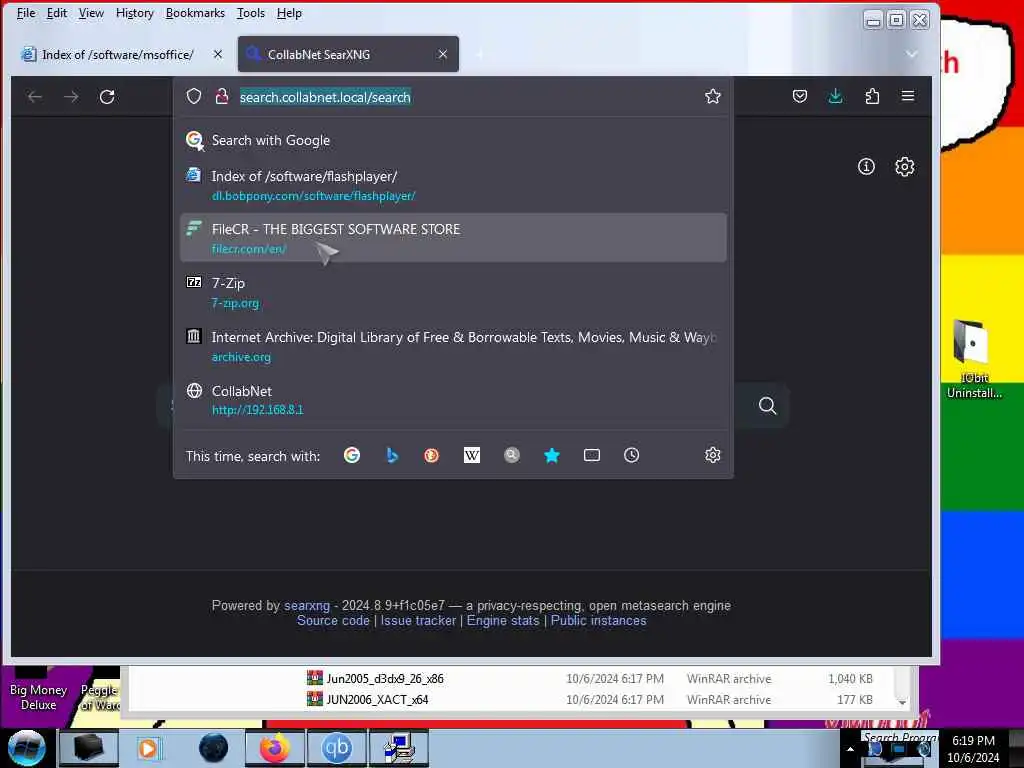Open the View menu
The width and height of the screenshot is (1024, 768).
(91, 13)
